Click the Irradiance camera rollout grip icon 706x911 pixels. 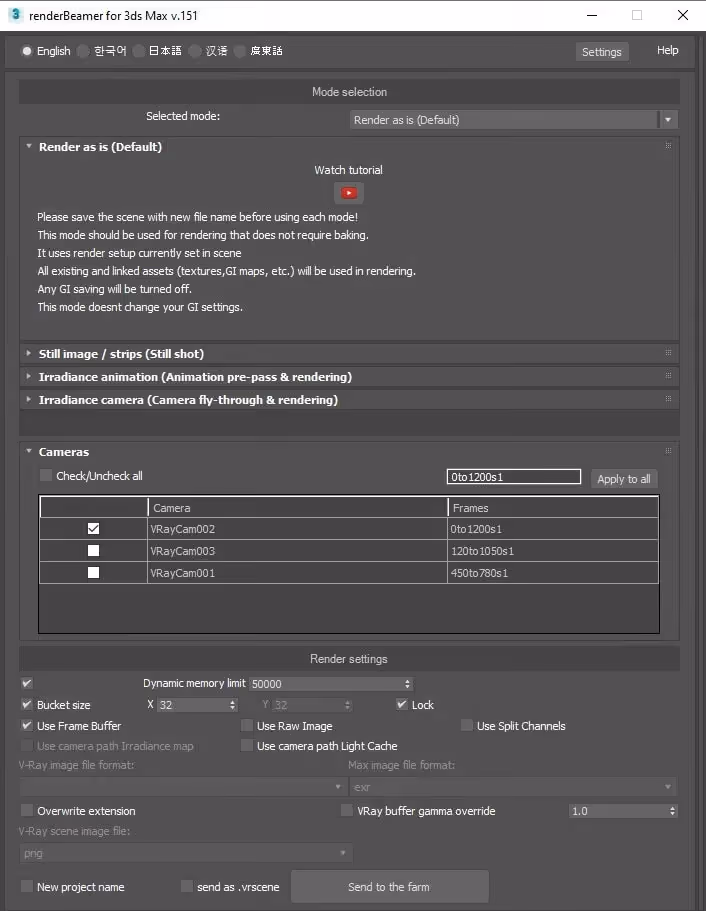668,399
